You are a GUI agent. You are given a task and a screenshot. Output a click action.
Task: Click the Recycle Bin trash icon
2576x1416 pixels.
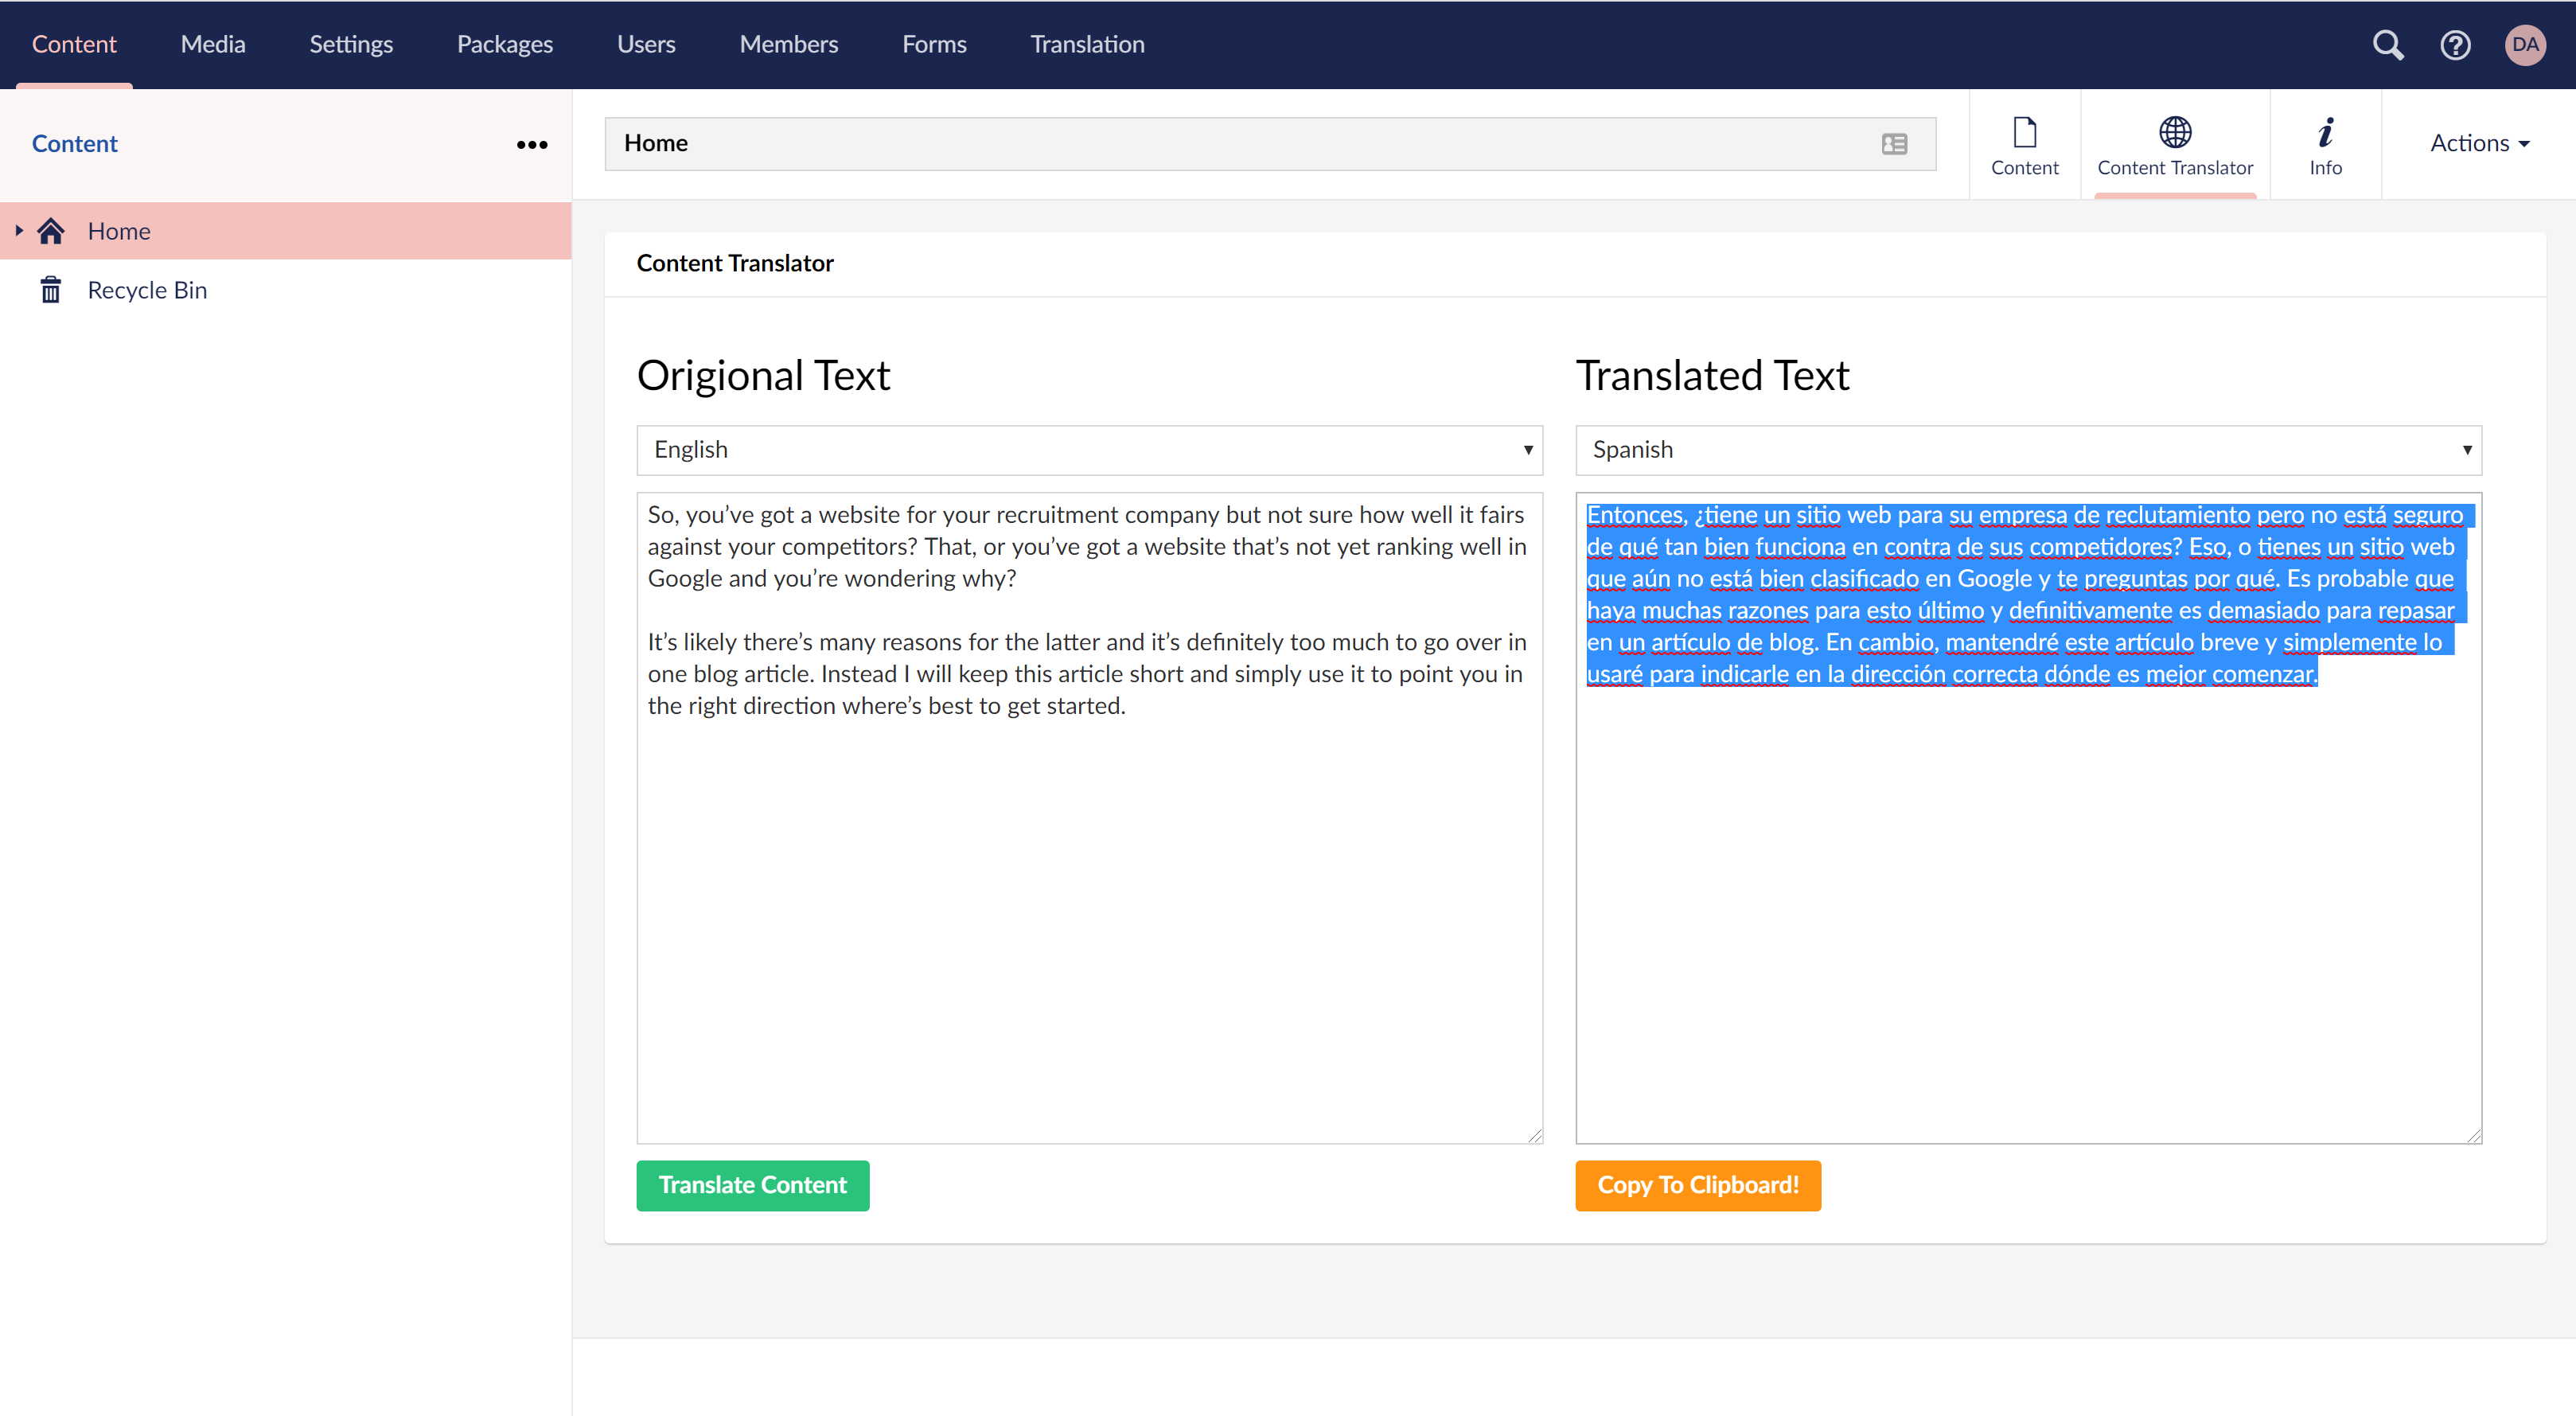pyautogui.click(x=51, y=290)
